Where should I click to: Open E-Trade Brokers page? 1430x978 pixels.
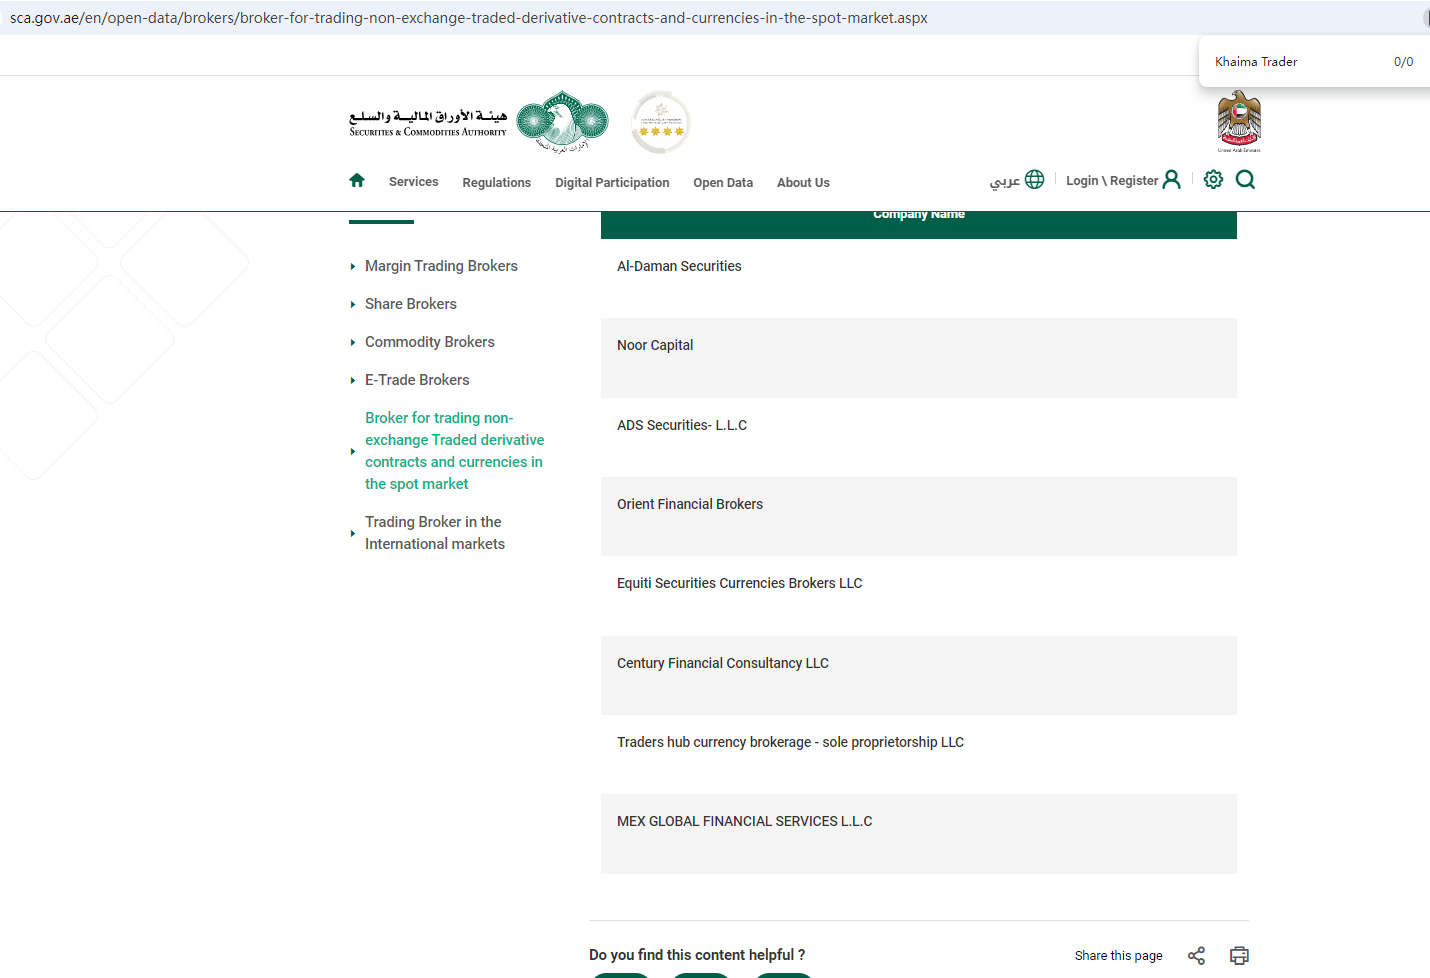click(x=417, y=380)
